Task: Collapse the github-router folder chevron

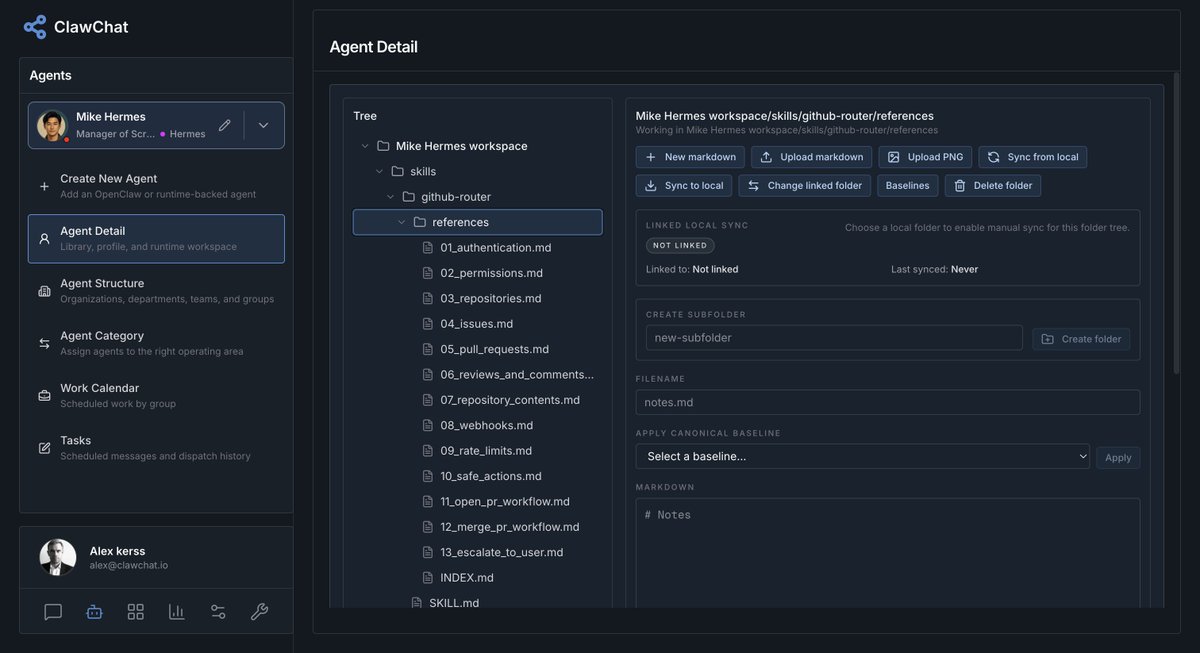Action: pos(390,197)
